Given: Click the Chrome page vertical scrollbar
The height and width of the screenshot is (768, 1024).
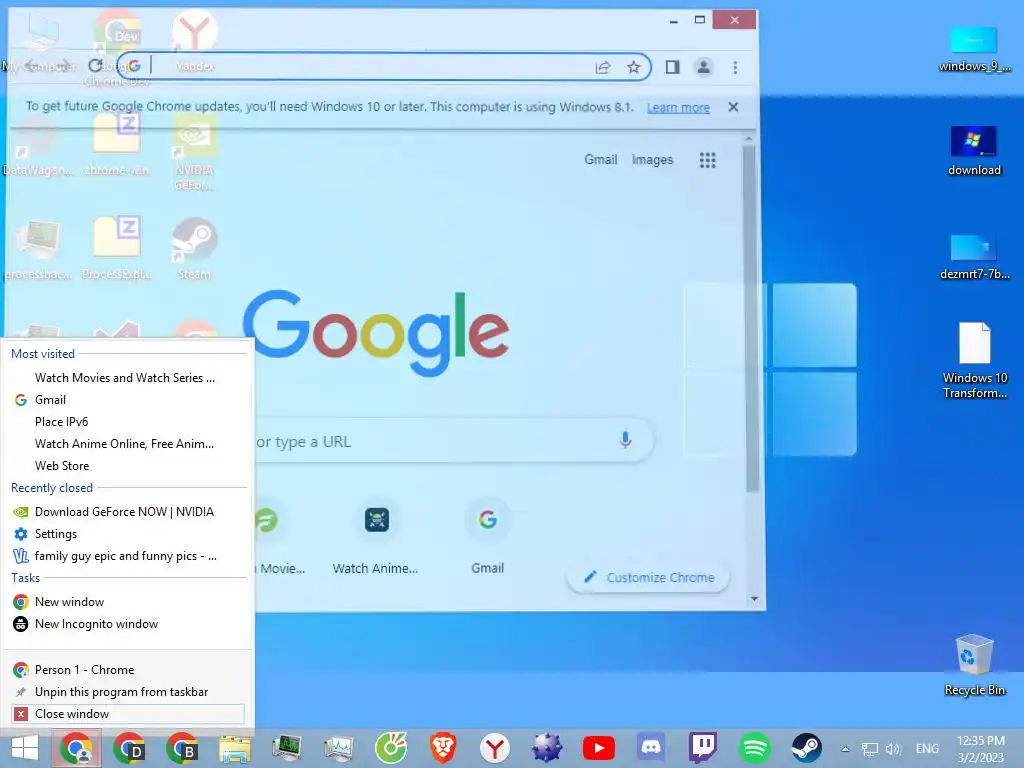Looking at the screenshot, I should [x=750, y=318].
